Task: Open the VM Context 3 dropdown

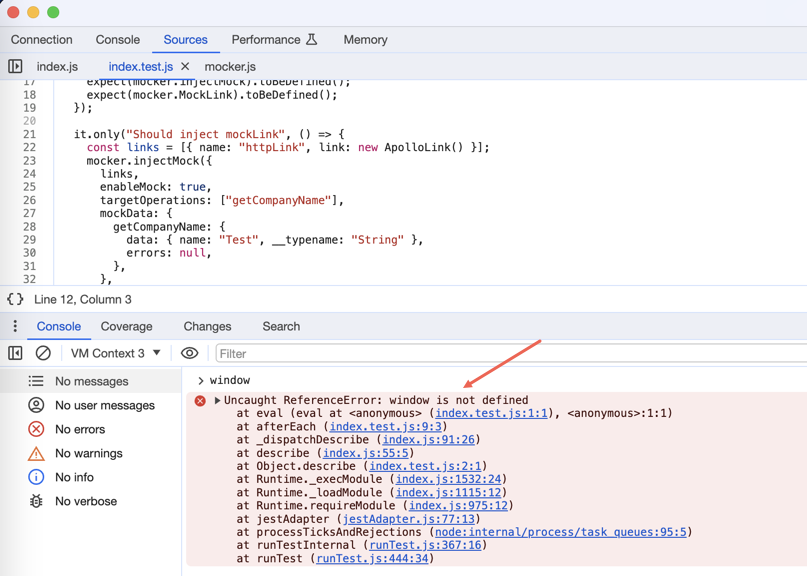Action: point(116,353)
